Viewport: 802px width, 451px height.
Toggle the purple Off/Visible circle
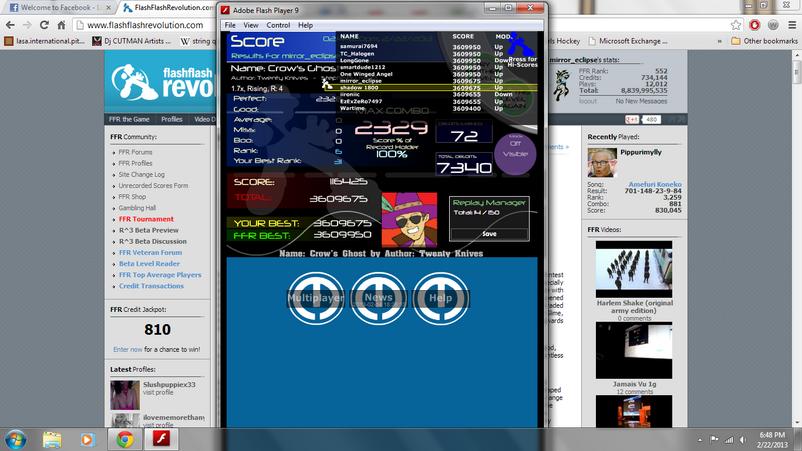point(515,153)
